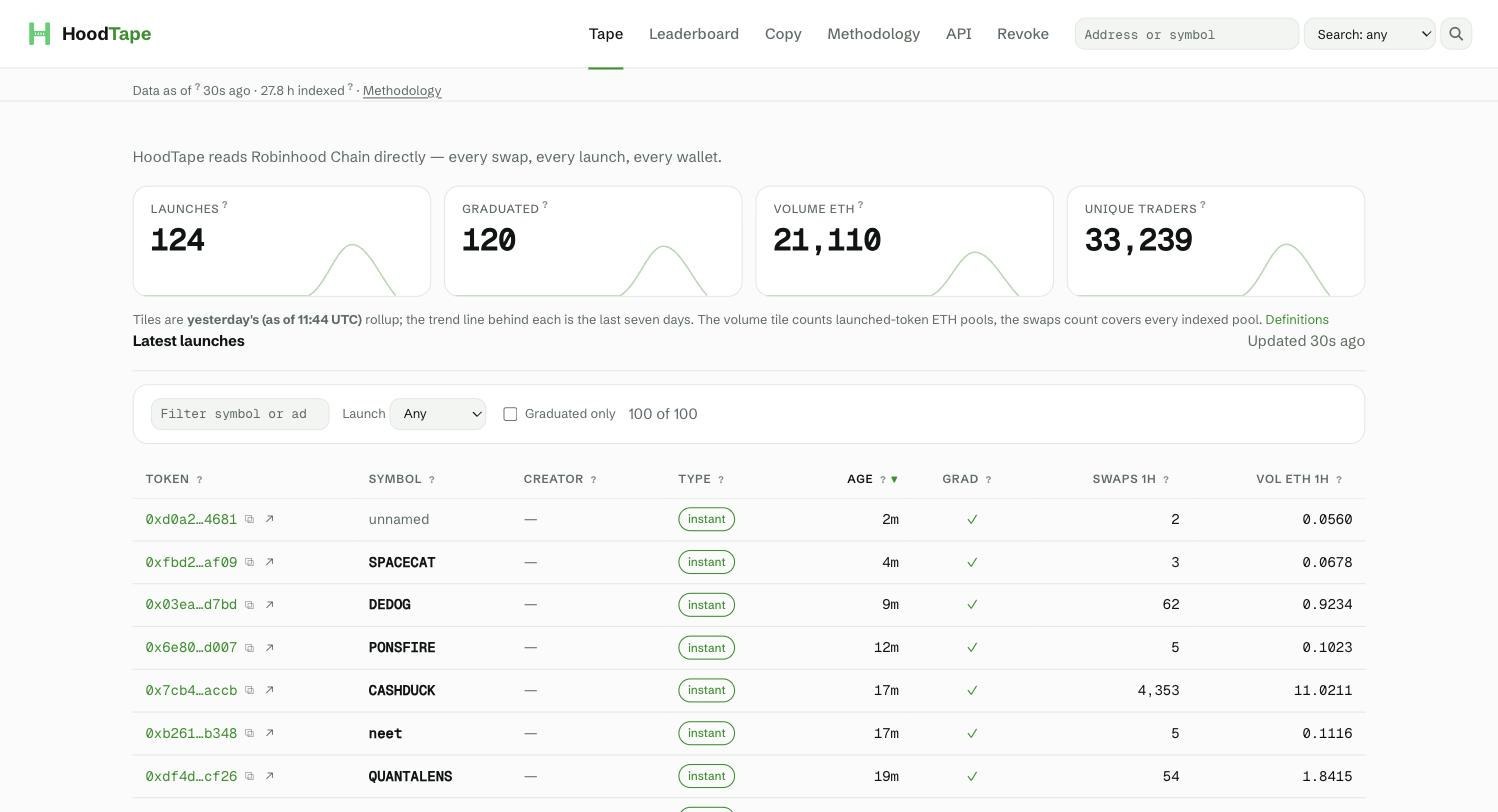The height and width of the screenshot is (812, 1498).
Task: Go to the Copy tab
Action: [783, 34]
